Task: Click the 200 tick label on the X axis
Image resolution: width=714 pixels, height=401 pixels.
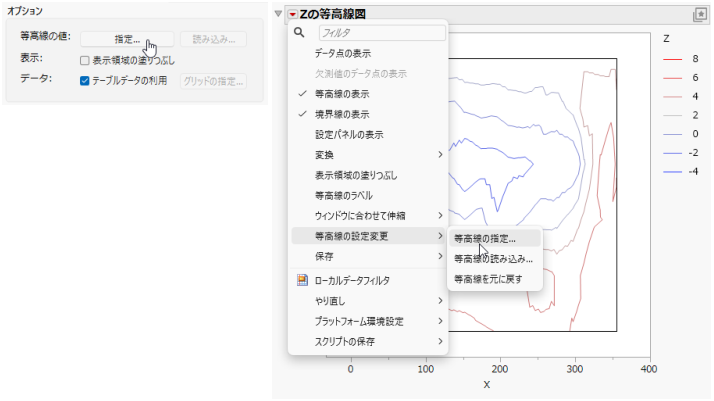Action: pos(500,369)
